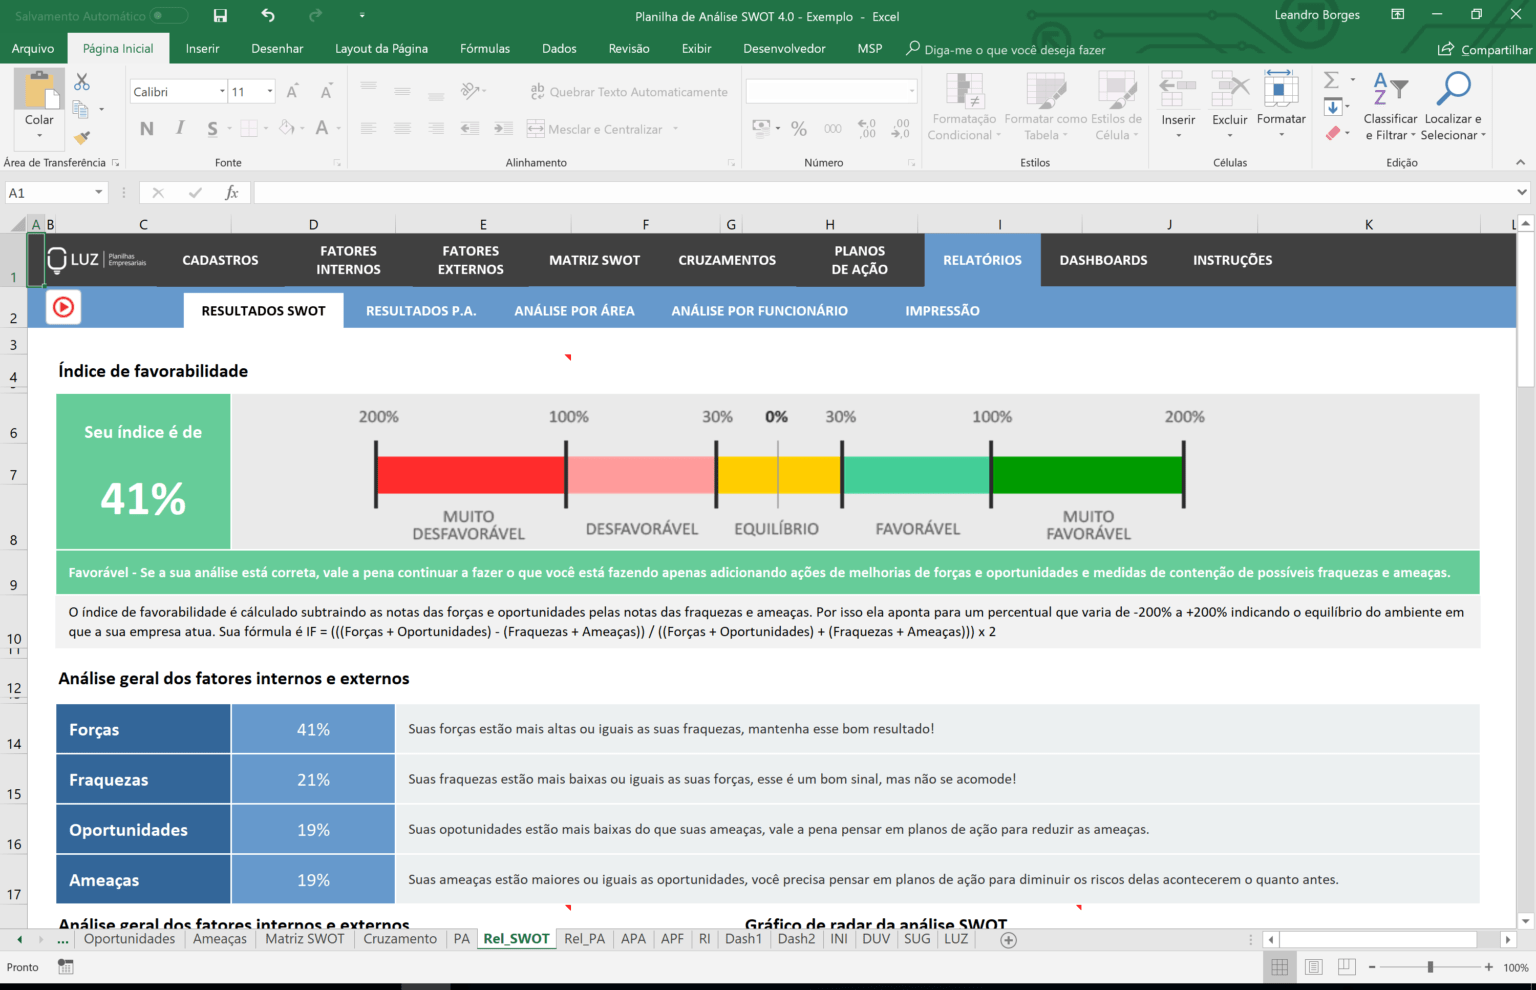Click the DASHBOARDS navigation button in the sheet
The height and width of the screenshot is (990, 1536).
tap(1103, 260)
